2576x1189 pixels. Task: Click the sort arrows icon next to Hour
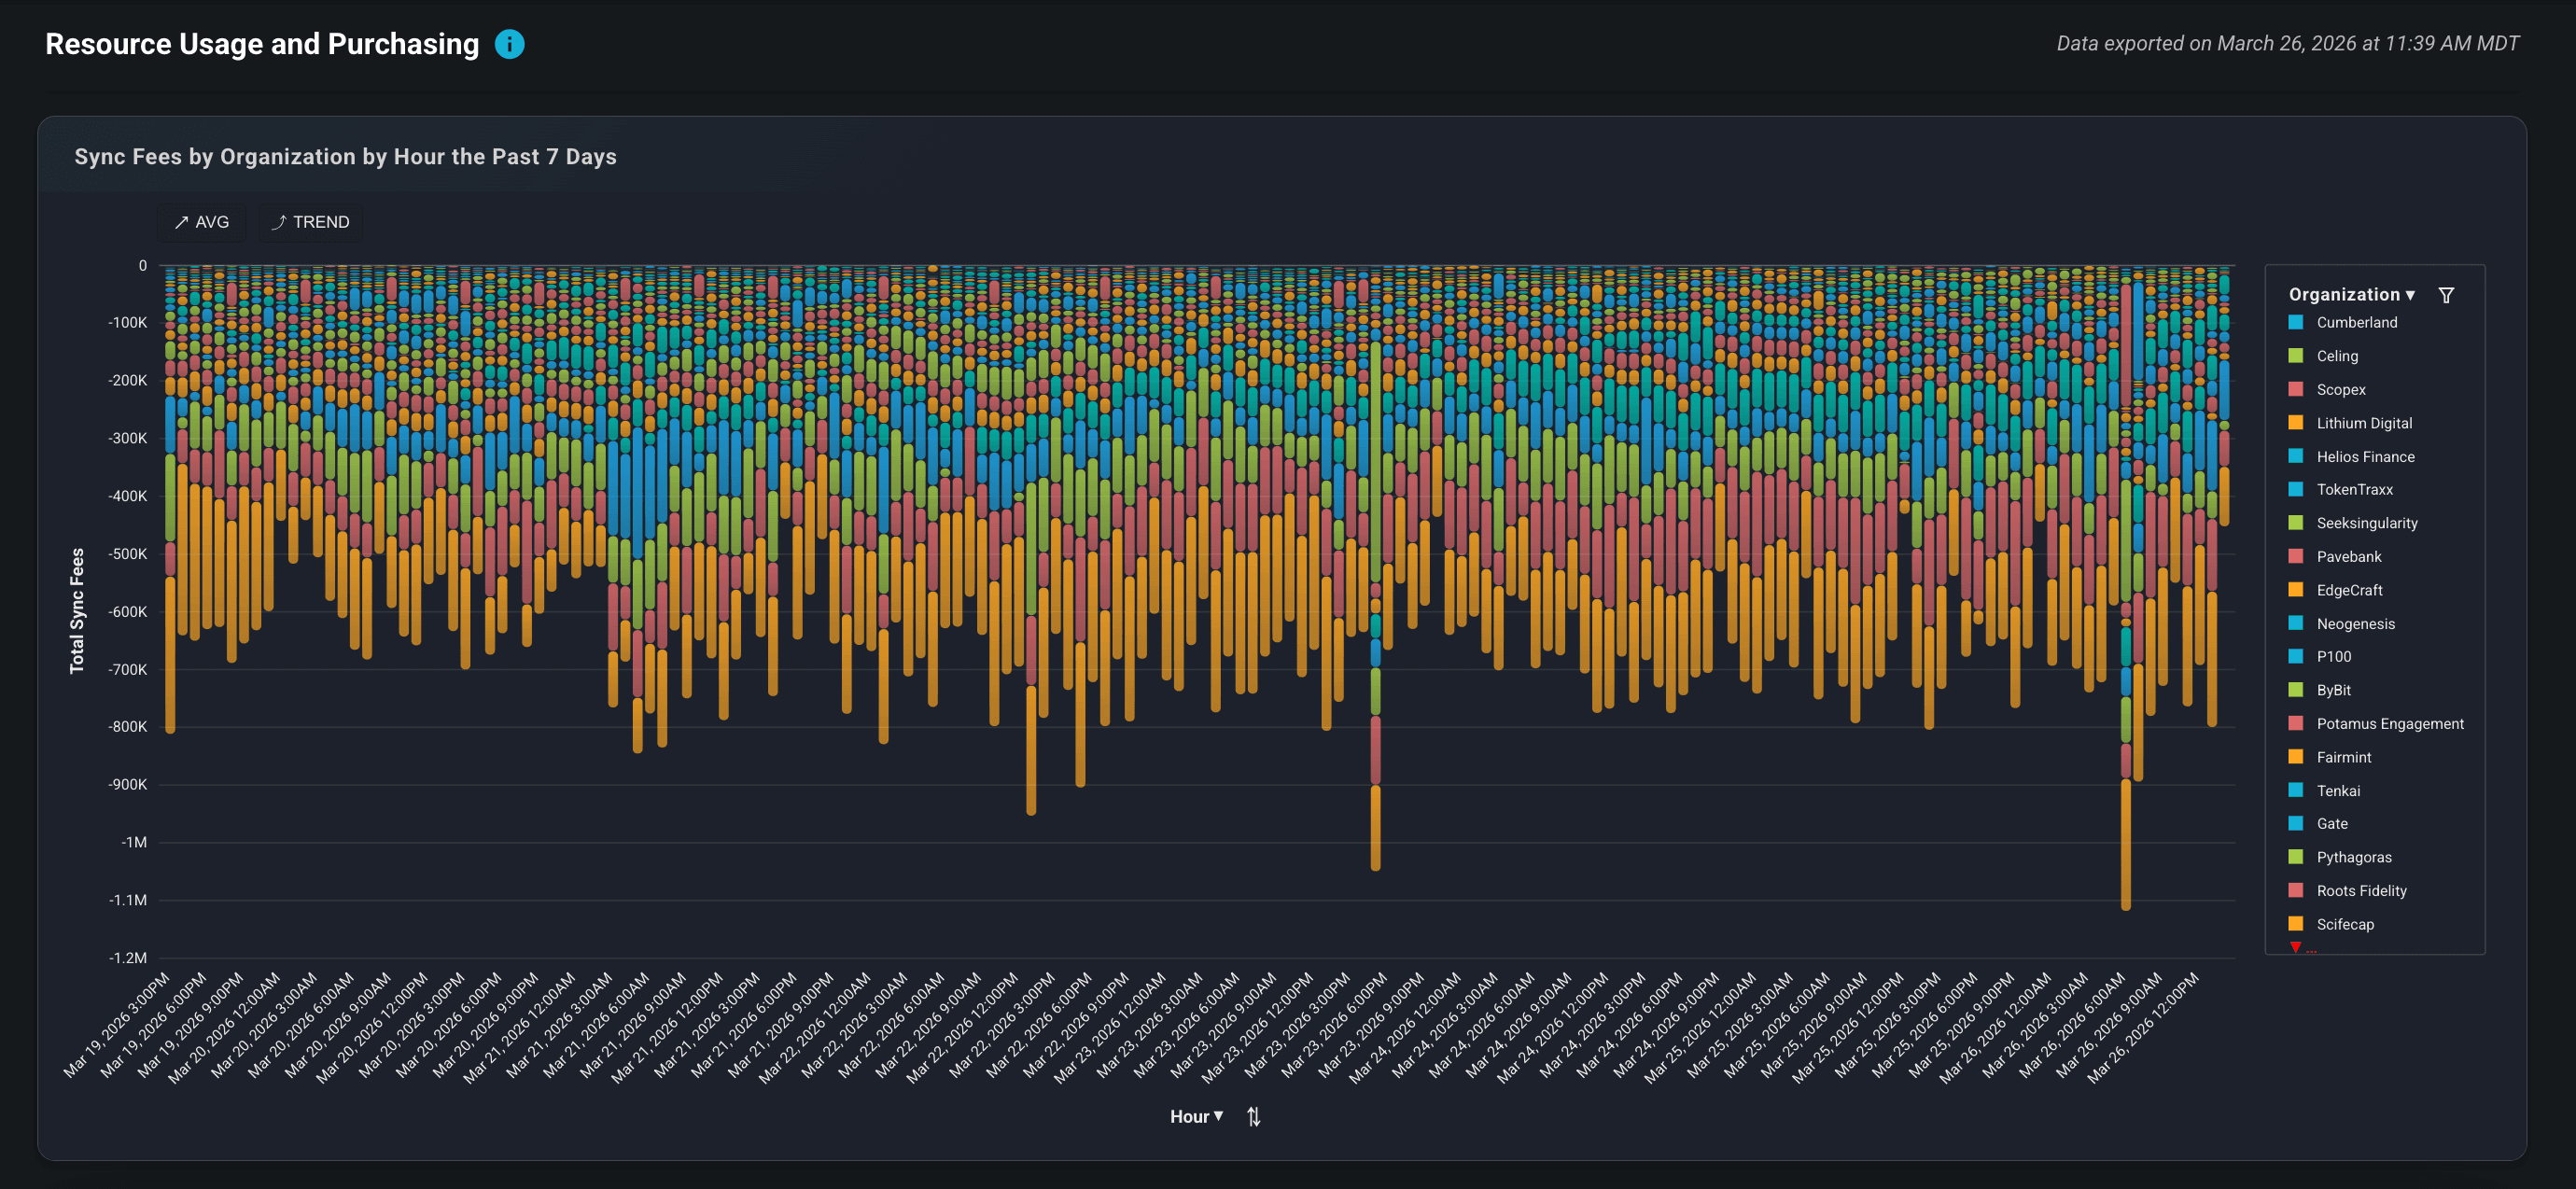tap(1253, 1116)
